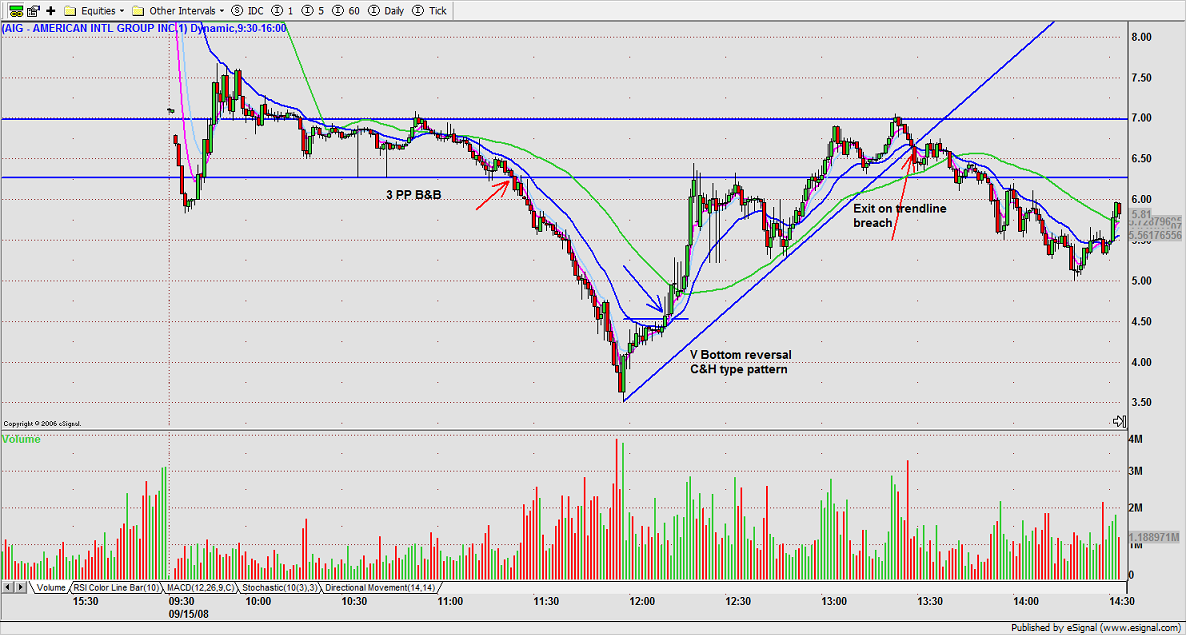This screenshot has width=1186, height=635.
Task: Switch to the 5 minute interval
Action: (x=312, y=11)
